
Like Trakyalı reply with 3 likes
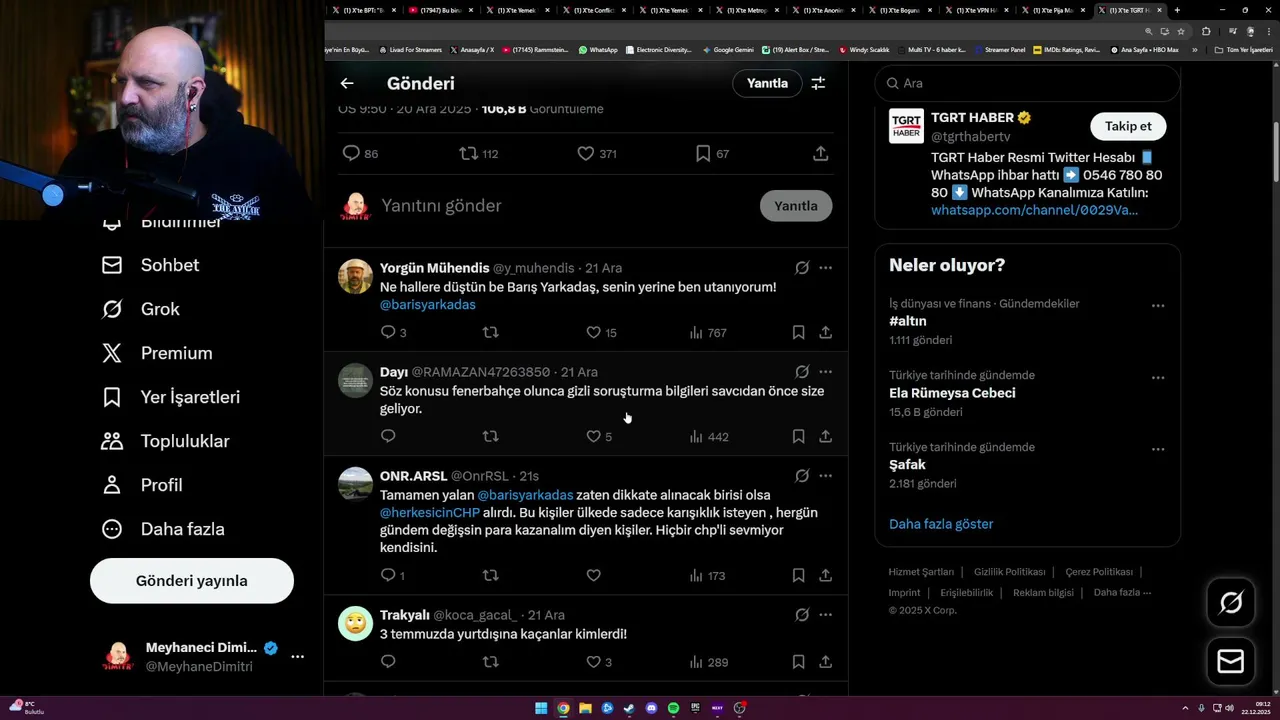coord(593,662)
